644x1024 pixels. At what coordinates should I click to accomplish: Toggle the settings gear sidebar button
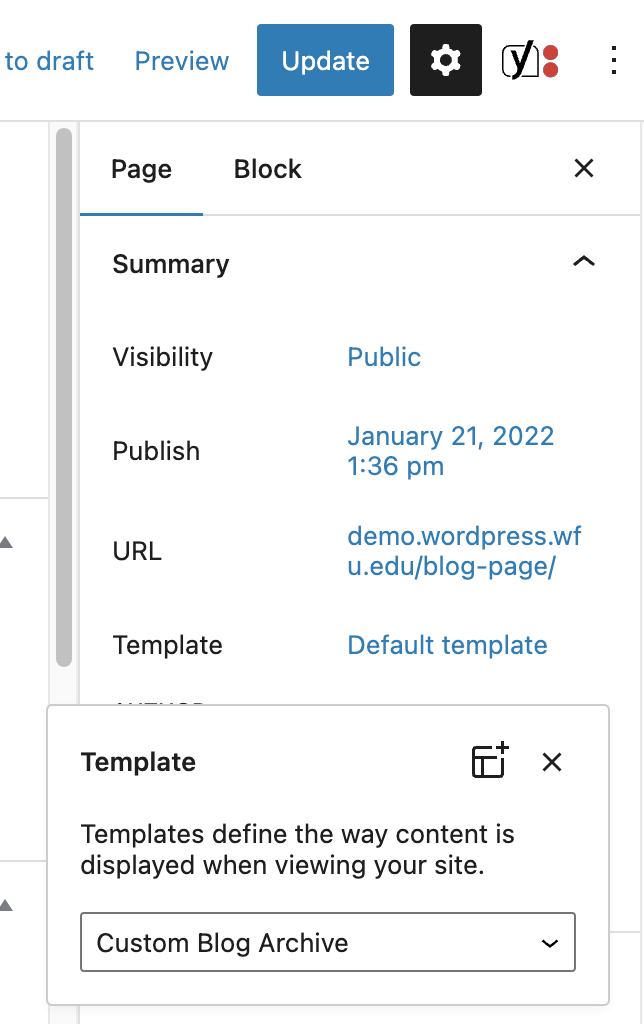445,60
